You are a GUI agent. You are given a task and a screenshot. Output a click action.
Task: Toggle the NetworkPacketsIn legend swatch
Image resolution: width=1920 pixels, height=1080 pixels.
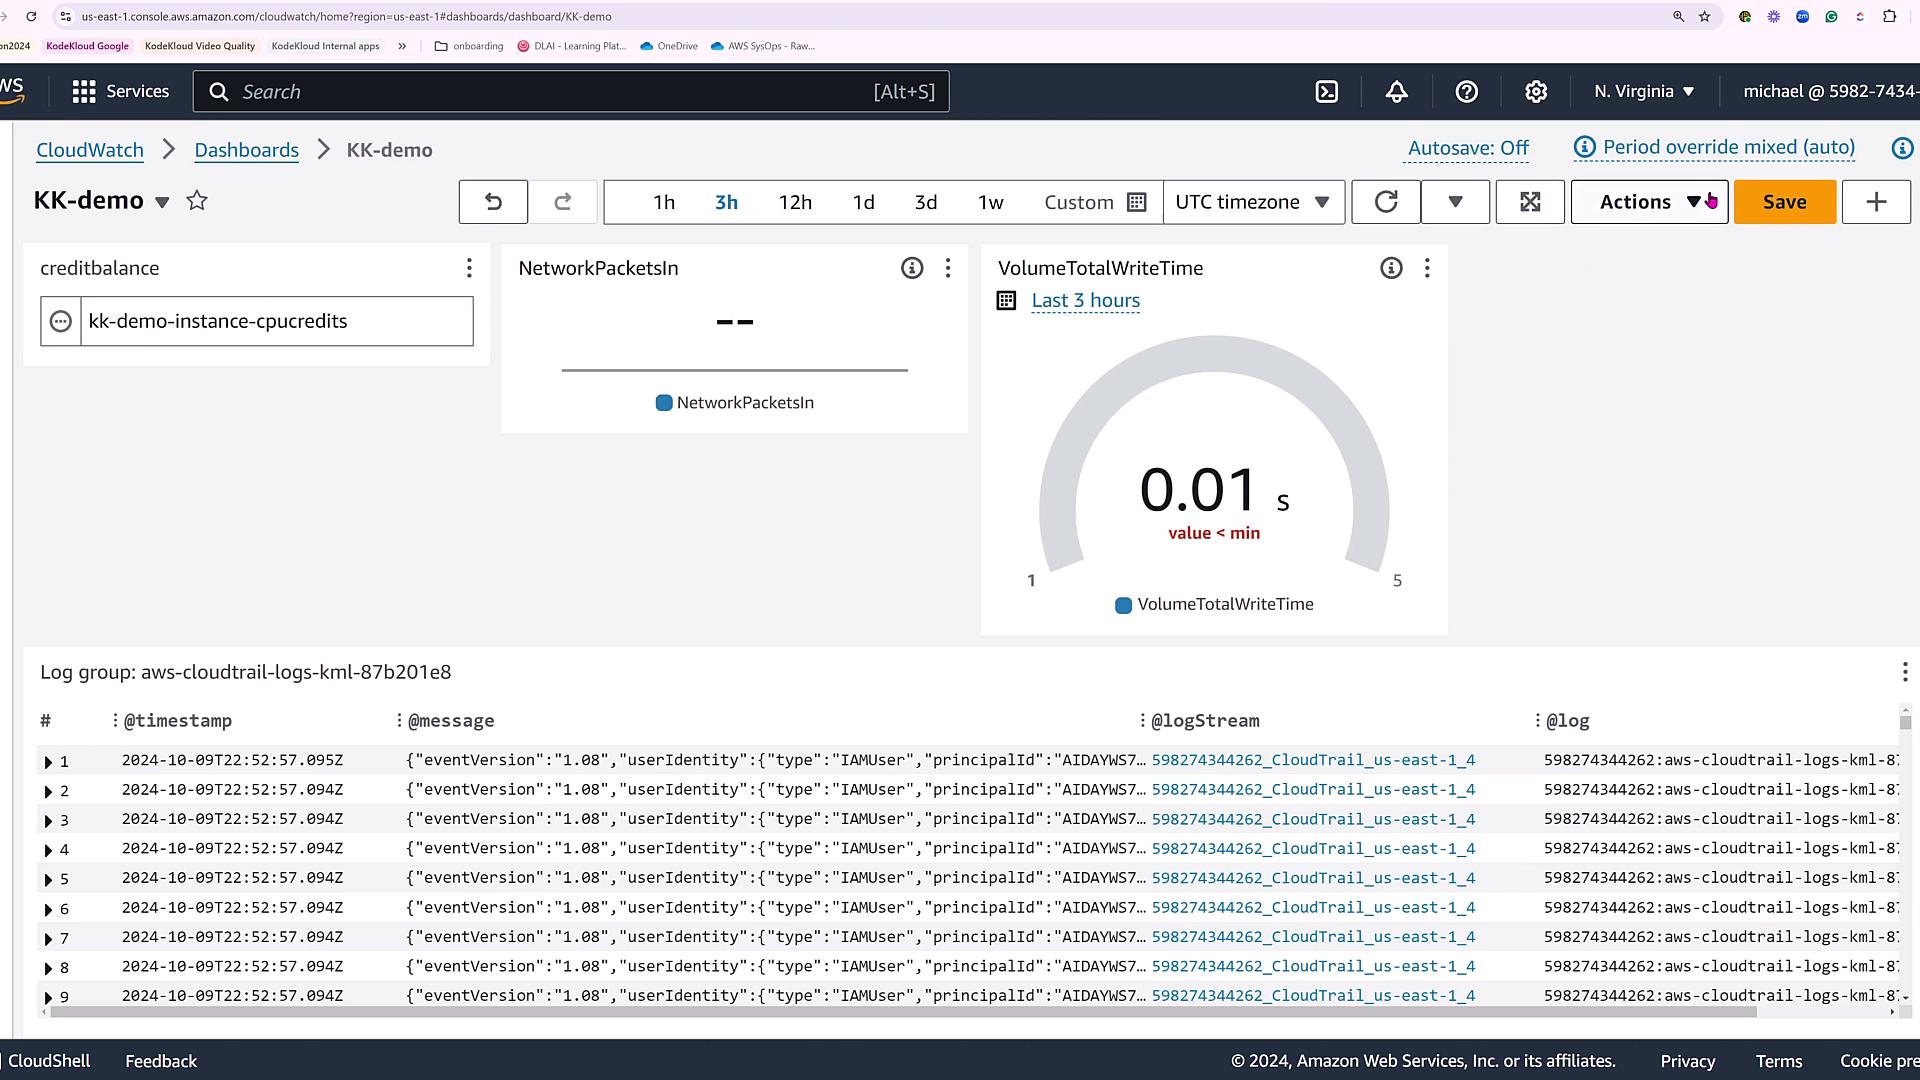point(664,403)
